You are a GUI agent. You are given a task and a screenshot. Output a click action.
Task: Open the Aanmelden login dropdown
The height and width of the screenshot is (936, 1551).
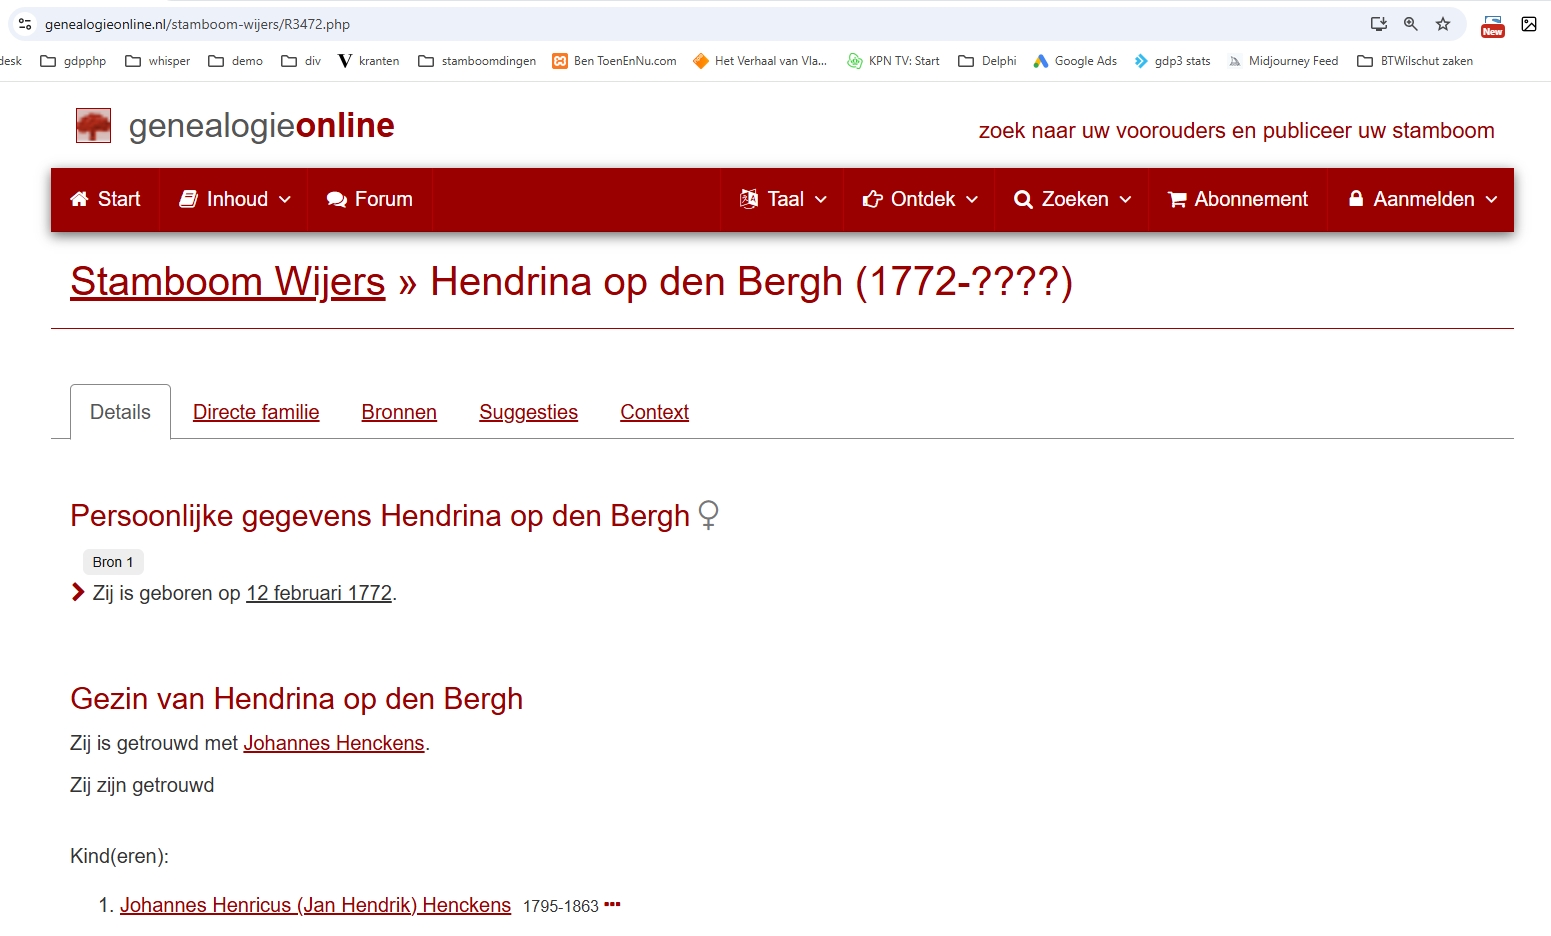[x=1422, y=199]
